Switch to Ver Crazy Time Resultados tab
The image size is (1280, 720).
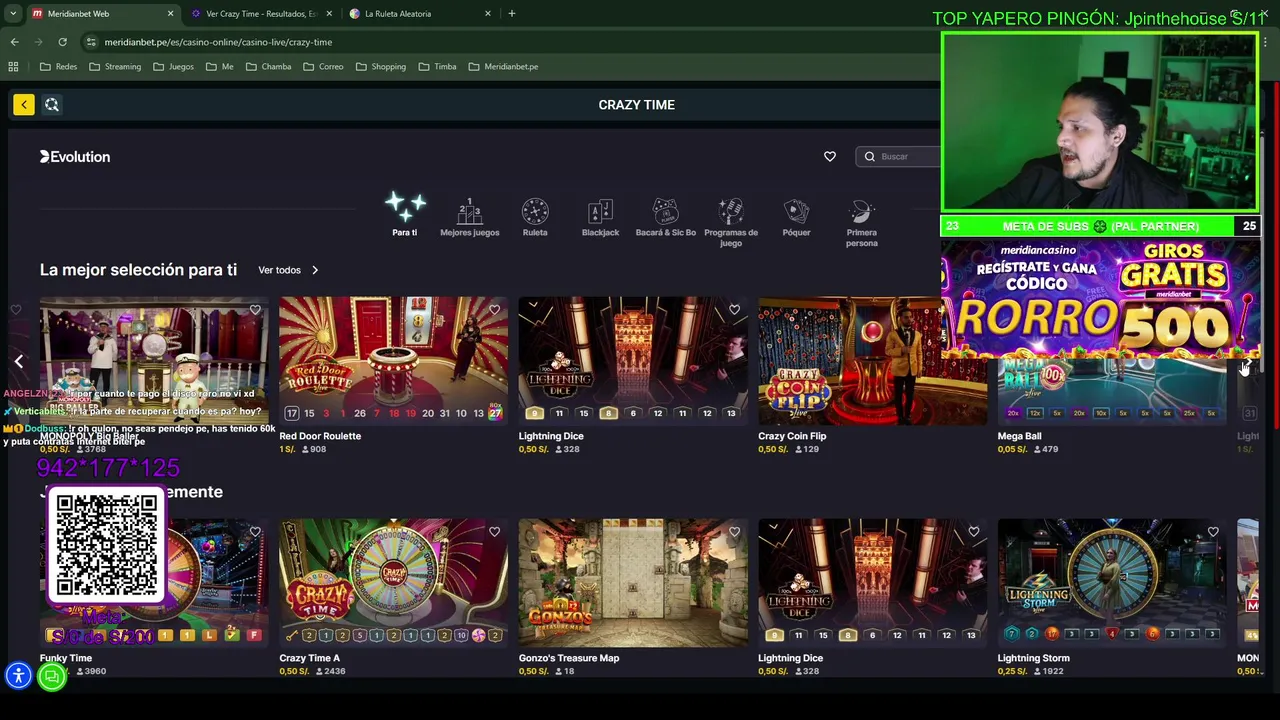(x=260, y=14)
